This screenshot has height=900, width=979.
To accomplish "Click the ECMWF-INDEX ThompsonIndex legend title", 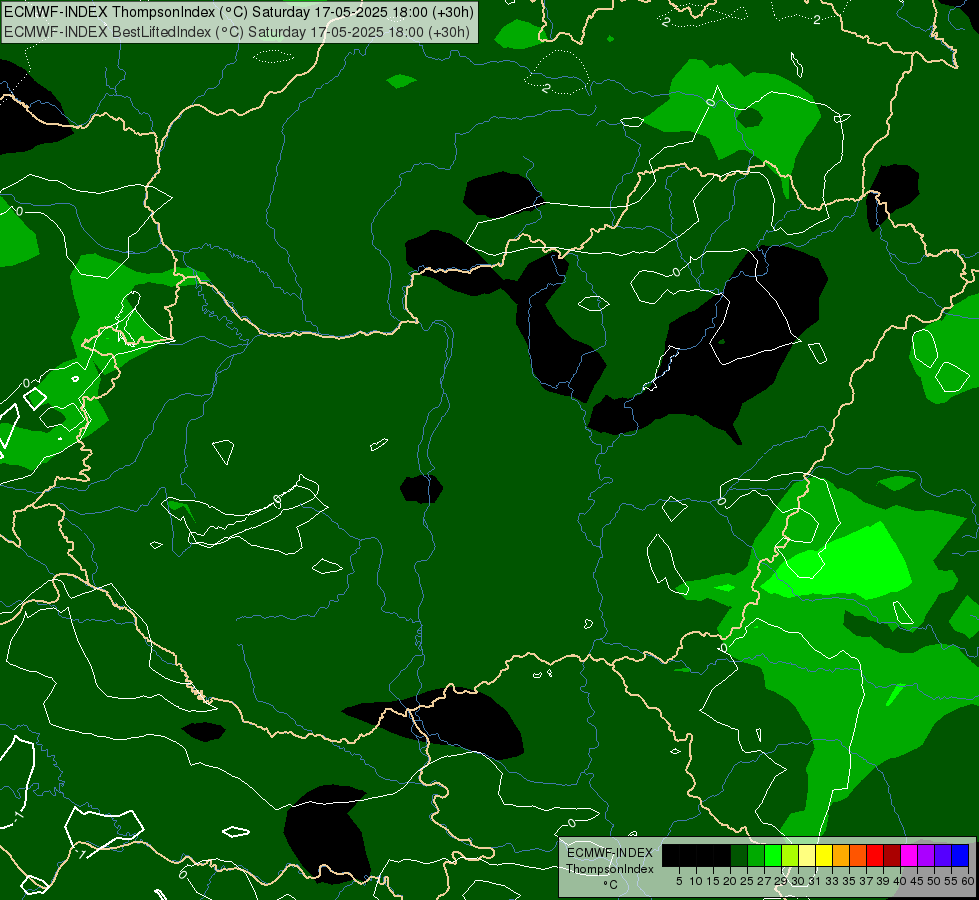I will pos(610,861).
